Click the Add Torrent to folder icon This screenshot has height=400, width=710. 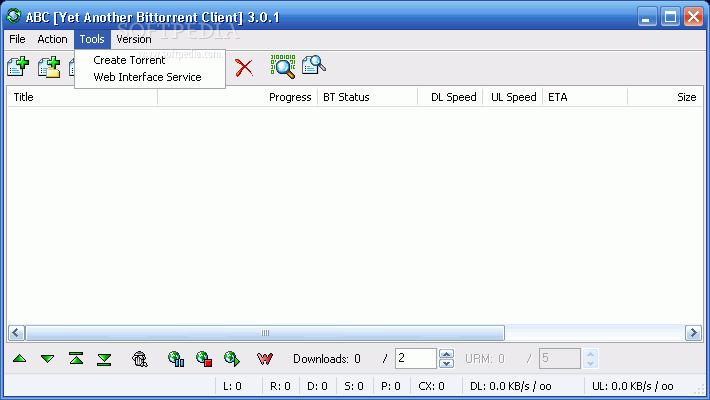click(49, 67)
